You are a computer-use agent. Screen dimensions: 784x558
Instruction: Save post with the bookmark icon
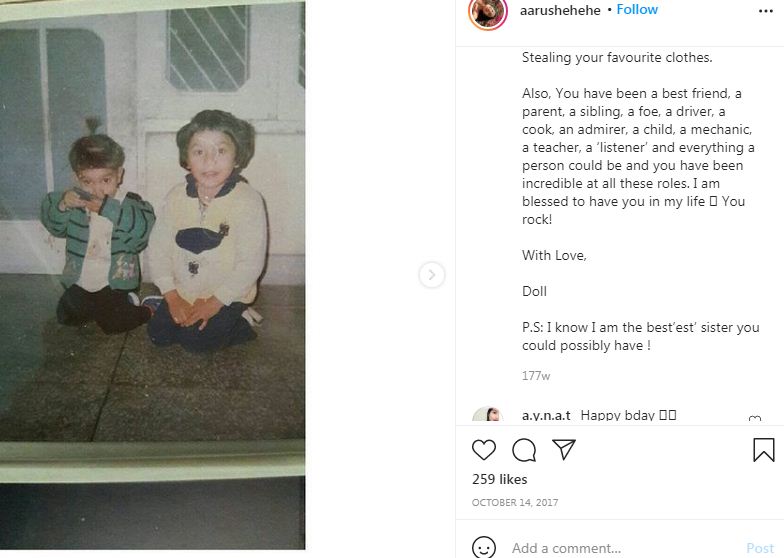click(x=764, y=450)
